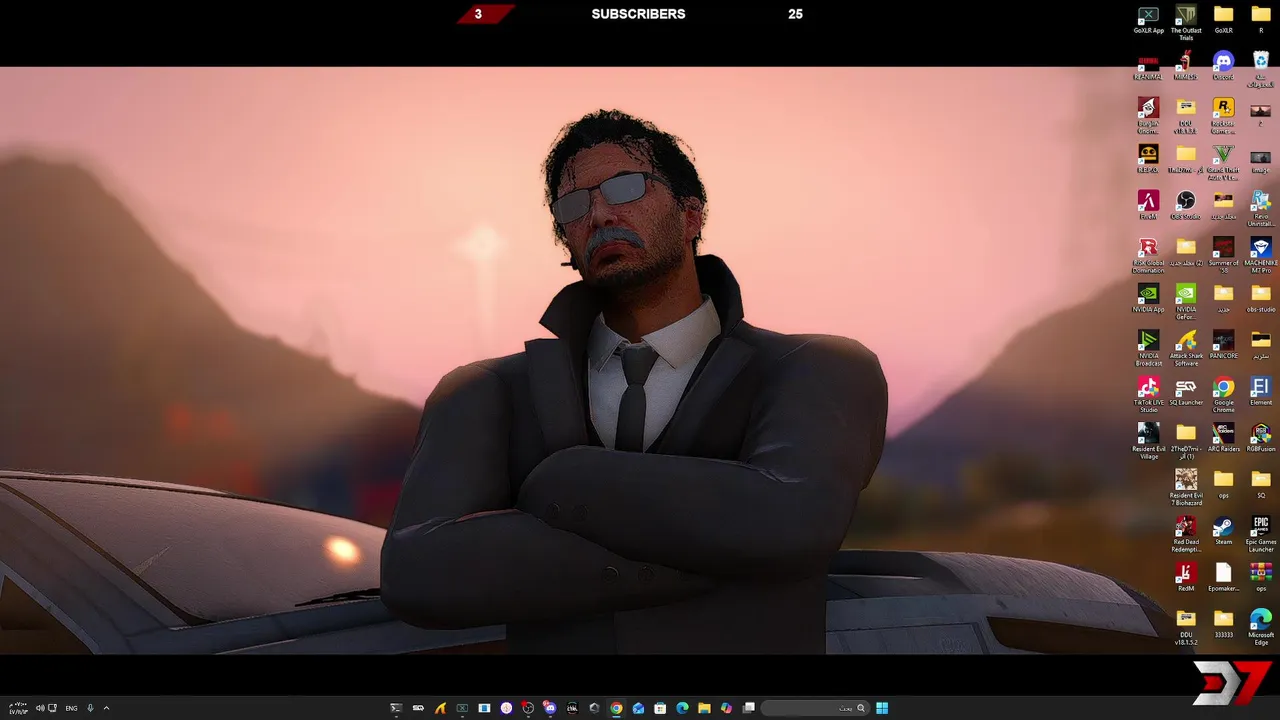Viewport: 1280px width, 720px height.
Task: Open the RGBFusion shortcut
Action: pyautogui.click(x=1260, y=438)
